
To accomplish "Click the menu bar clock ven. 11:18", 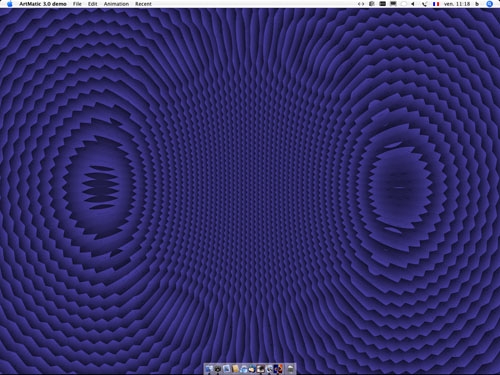I will tap(457, 4).
